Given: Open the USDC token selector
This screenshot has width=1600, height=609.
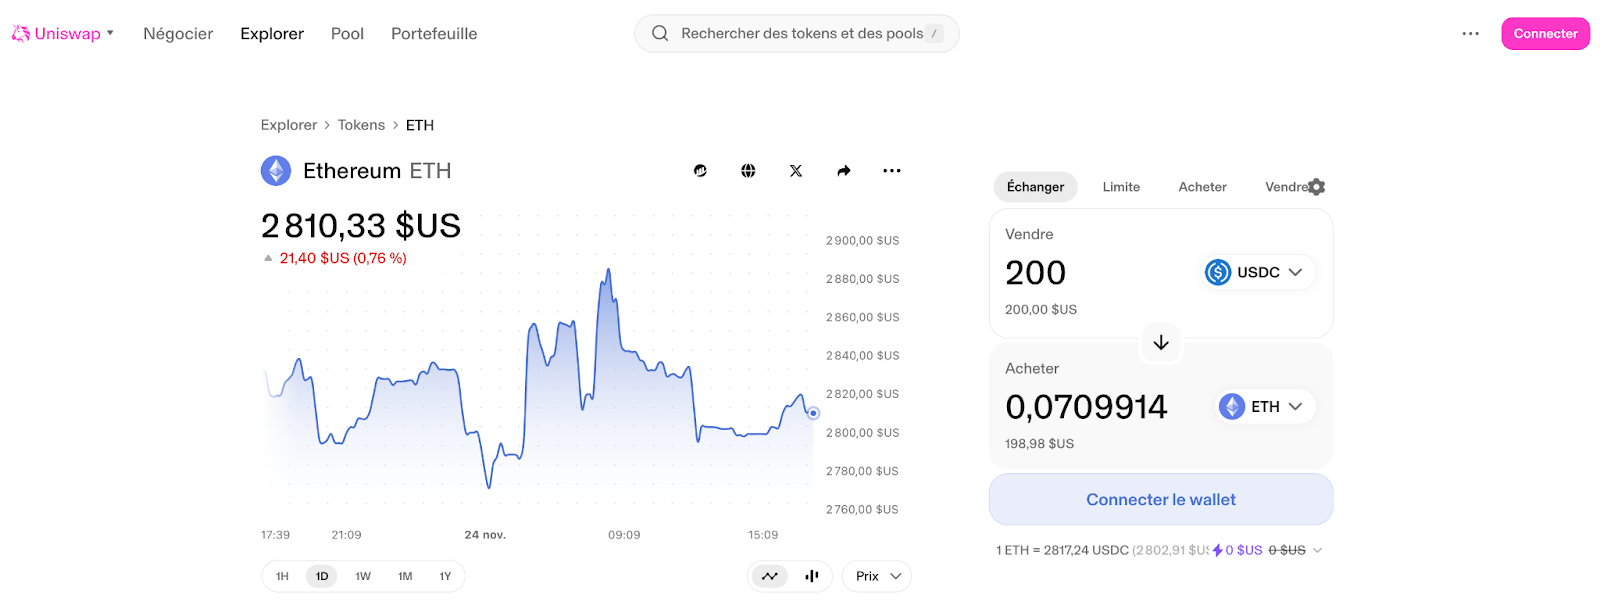Looking at the screenshot, I should point(1259,272).
